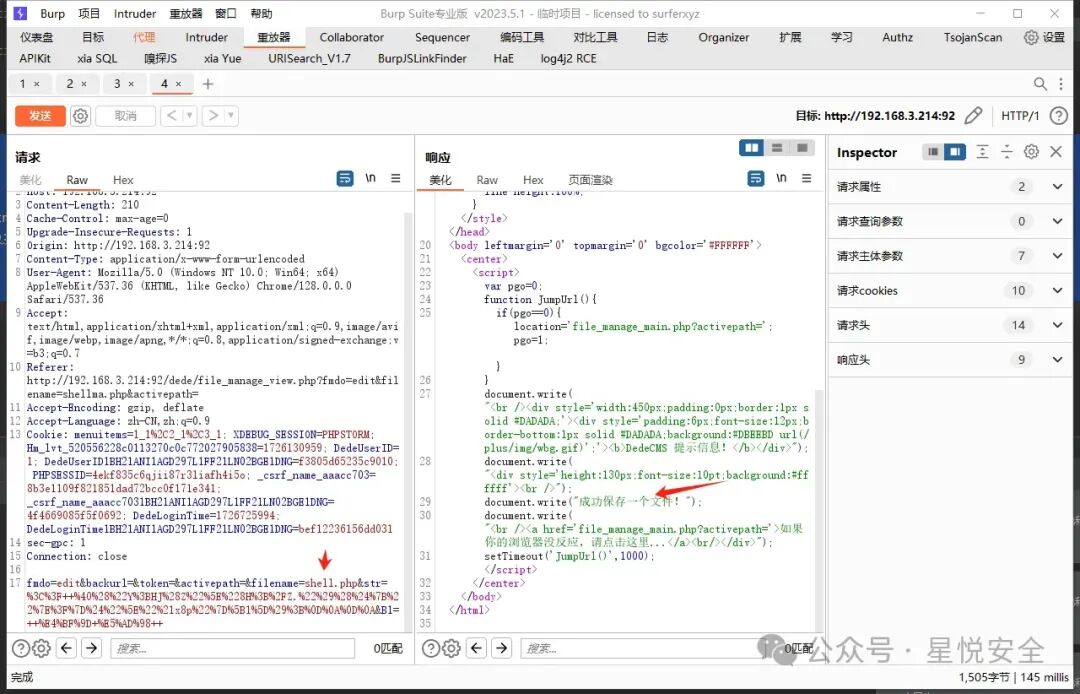Select top-bottom split layout view

[x=777, y=147]
